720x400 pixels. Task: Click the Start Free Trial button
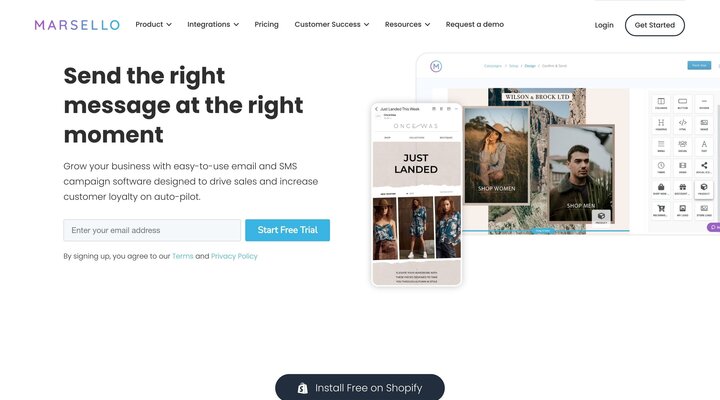point(287,230)
